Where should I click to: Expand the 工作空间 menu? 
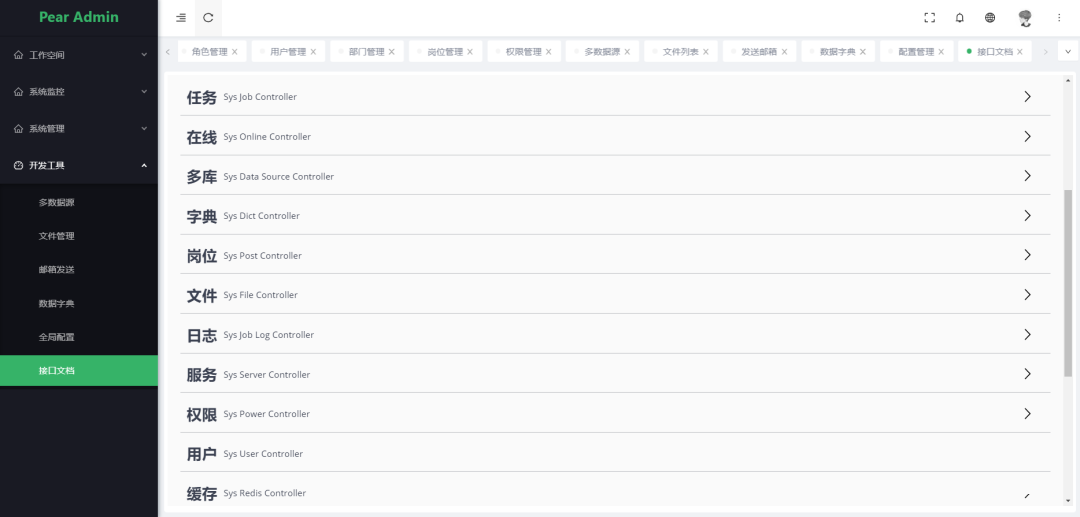[144, 55]
